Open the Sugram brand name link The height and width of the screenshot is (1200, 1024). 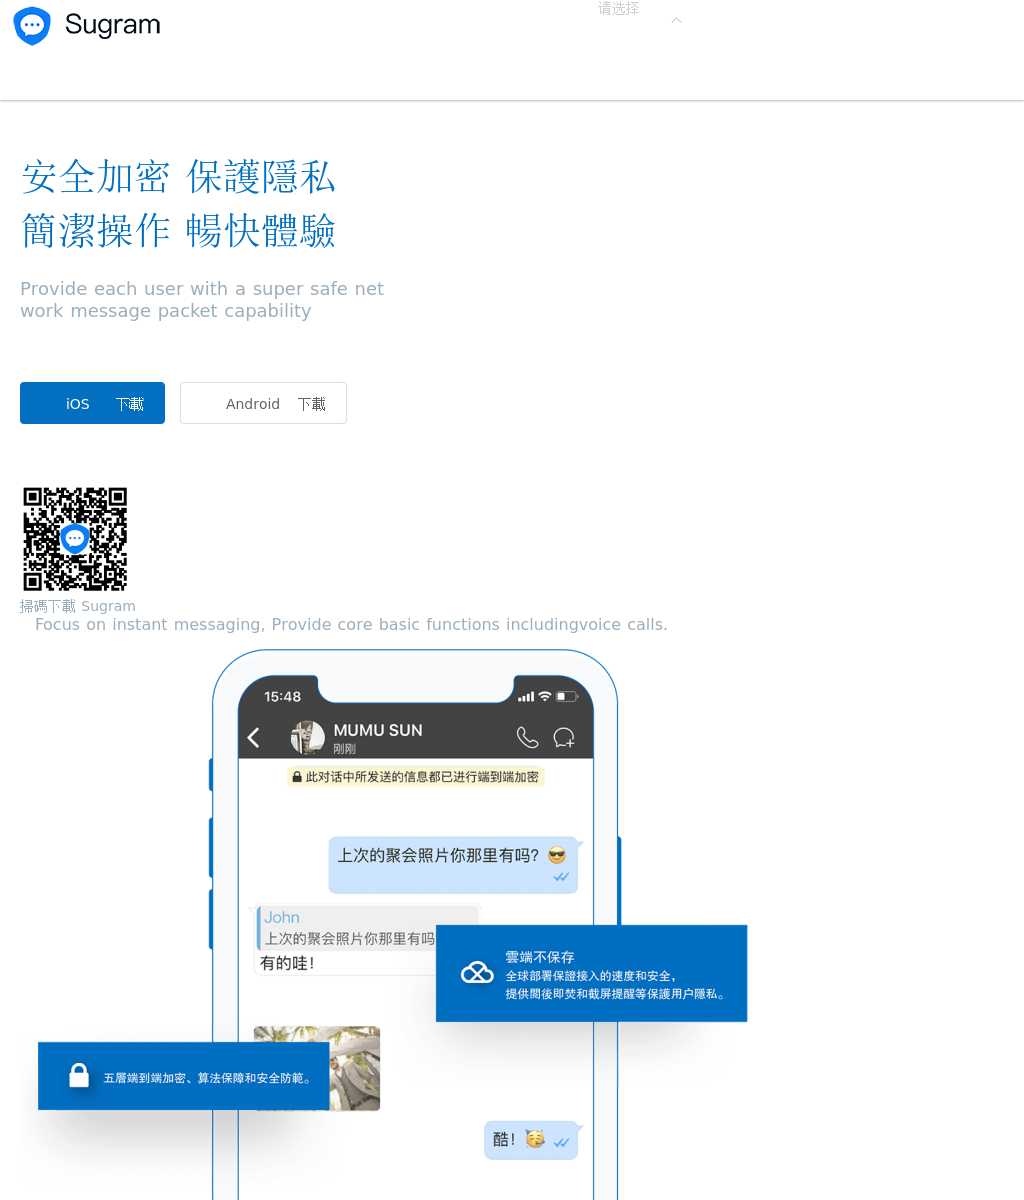point(112,25)
